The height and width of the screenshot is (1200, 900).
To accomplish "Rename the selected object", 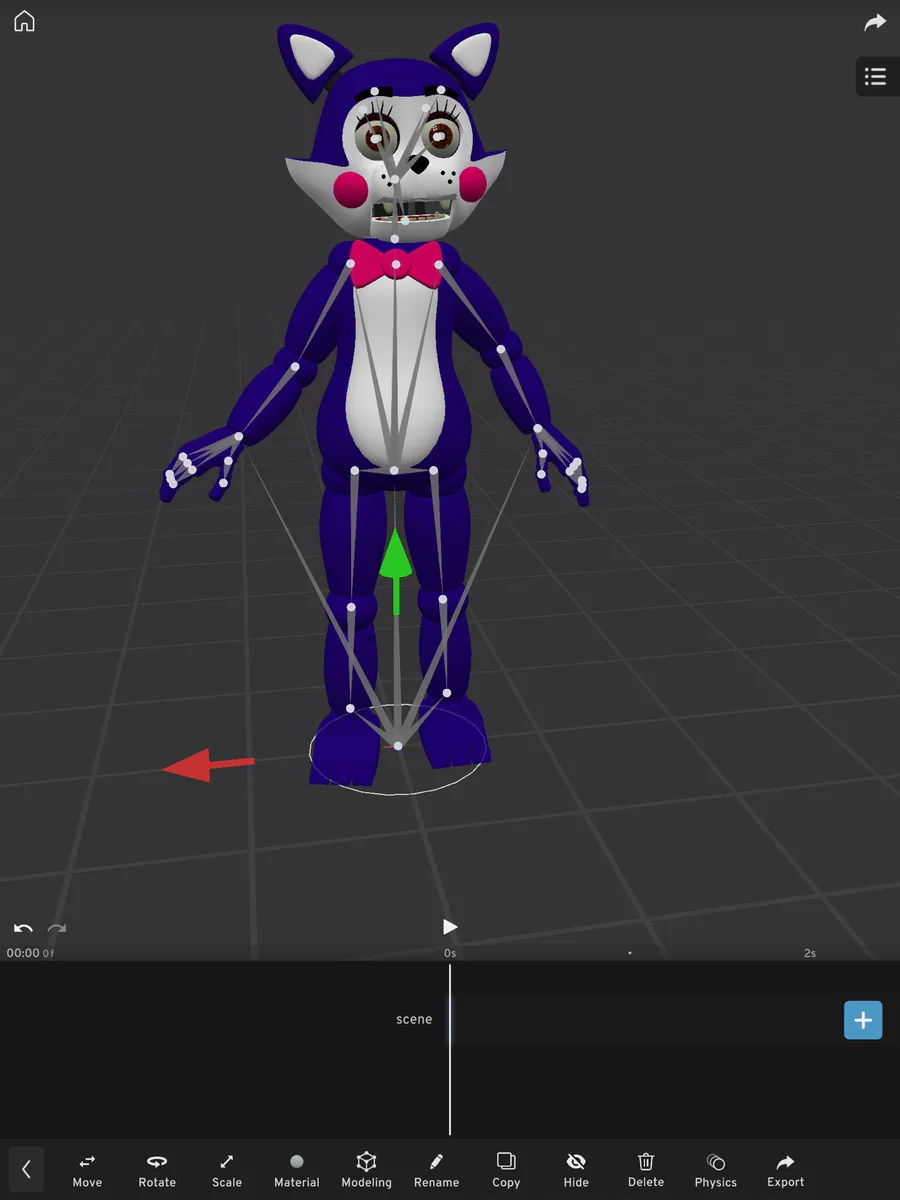I will click(437, 1170).
